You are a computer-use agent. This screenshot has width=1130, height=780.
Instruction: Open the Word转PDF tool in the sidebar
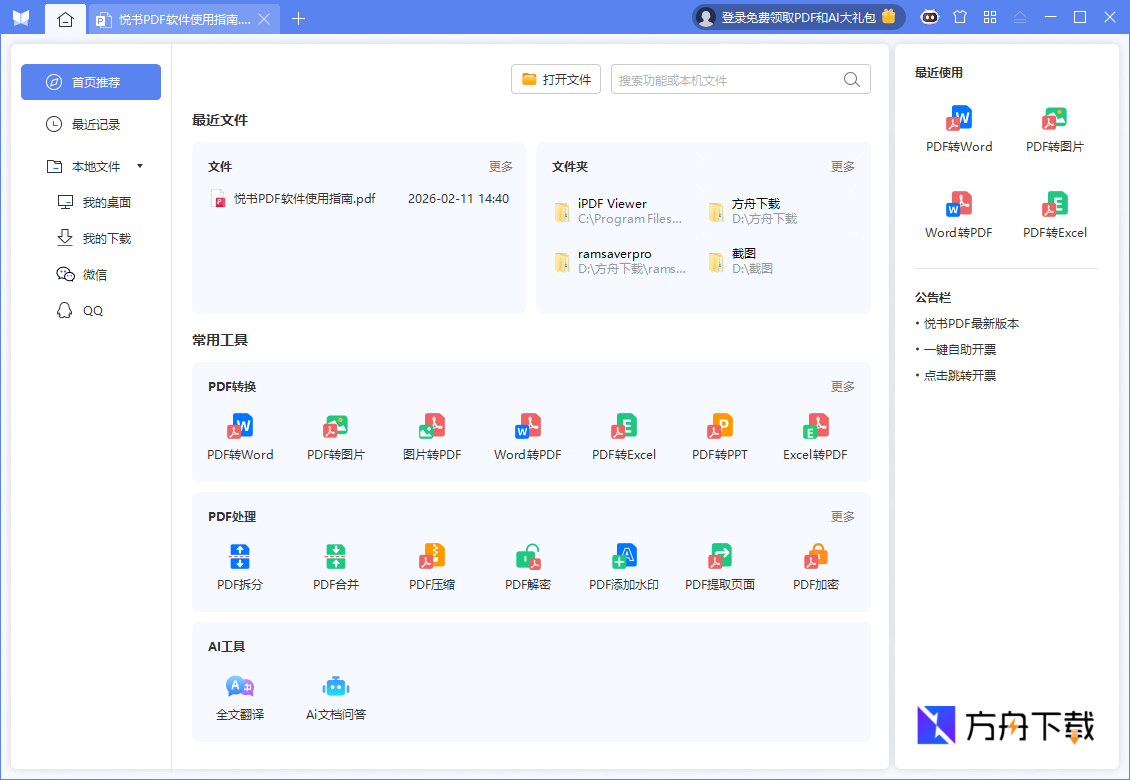pyautogui.click(x=958, y=213)
